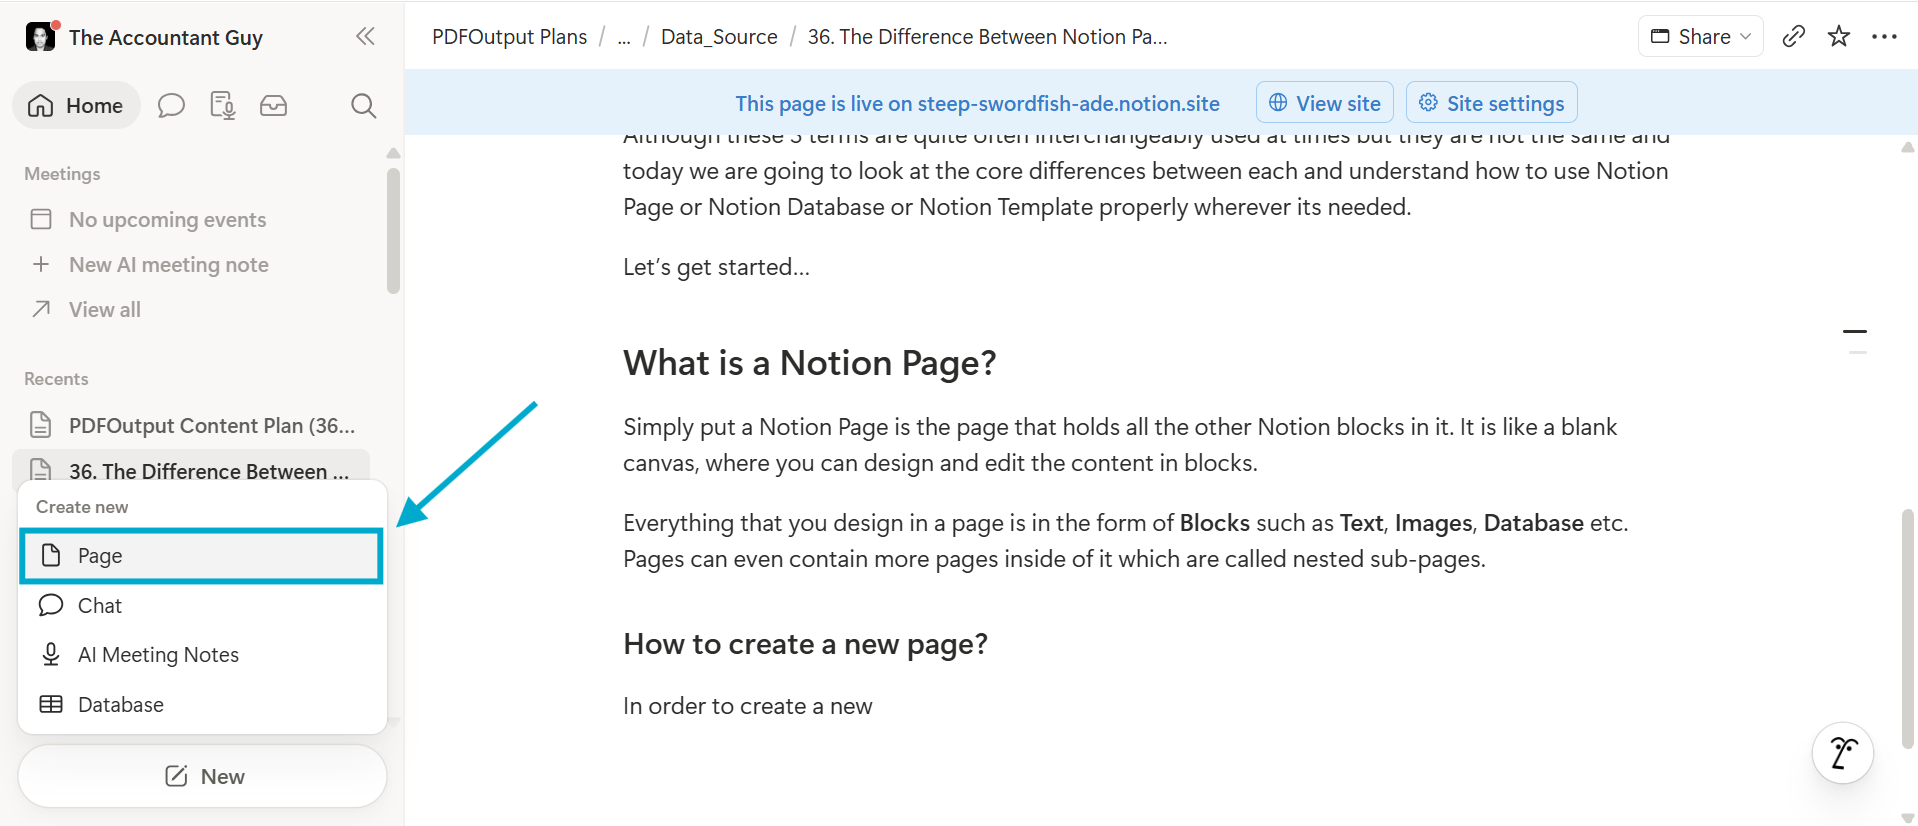Open the chat bubble icon in sidebar
The image size is (1918, 826).
(x=171, y=106)
